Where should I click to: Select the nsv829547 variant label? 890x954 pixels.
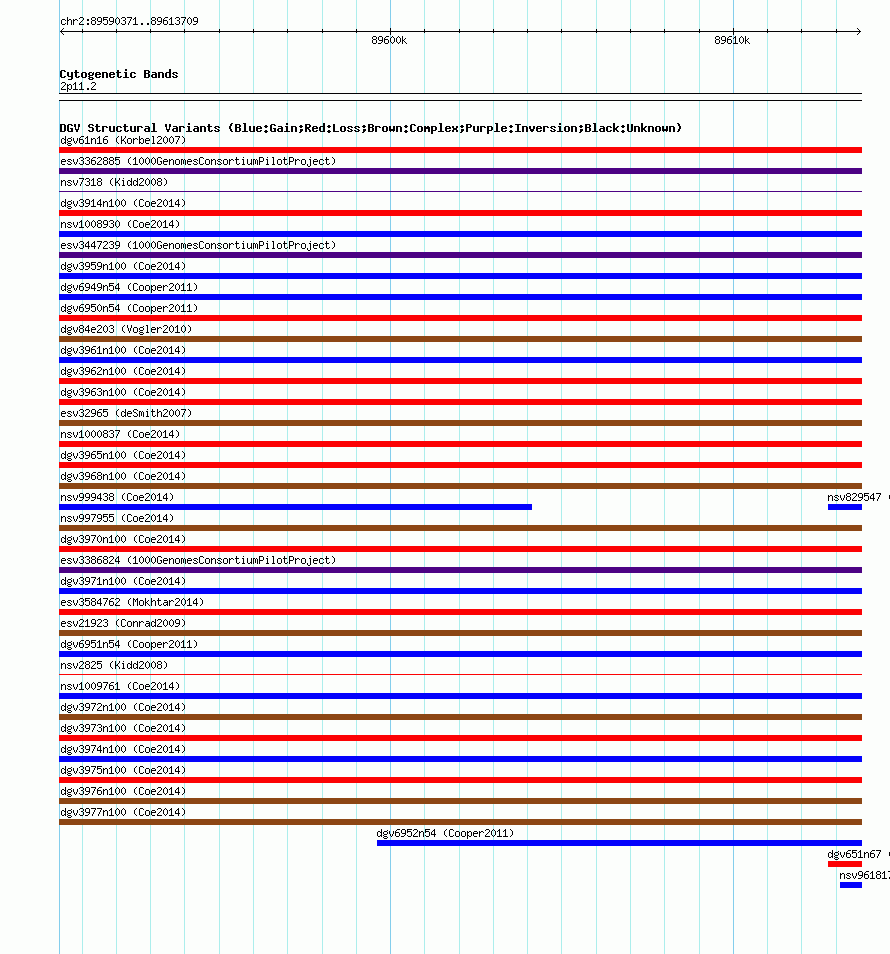[x=854, y=497]
